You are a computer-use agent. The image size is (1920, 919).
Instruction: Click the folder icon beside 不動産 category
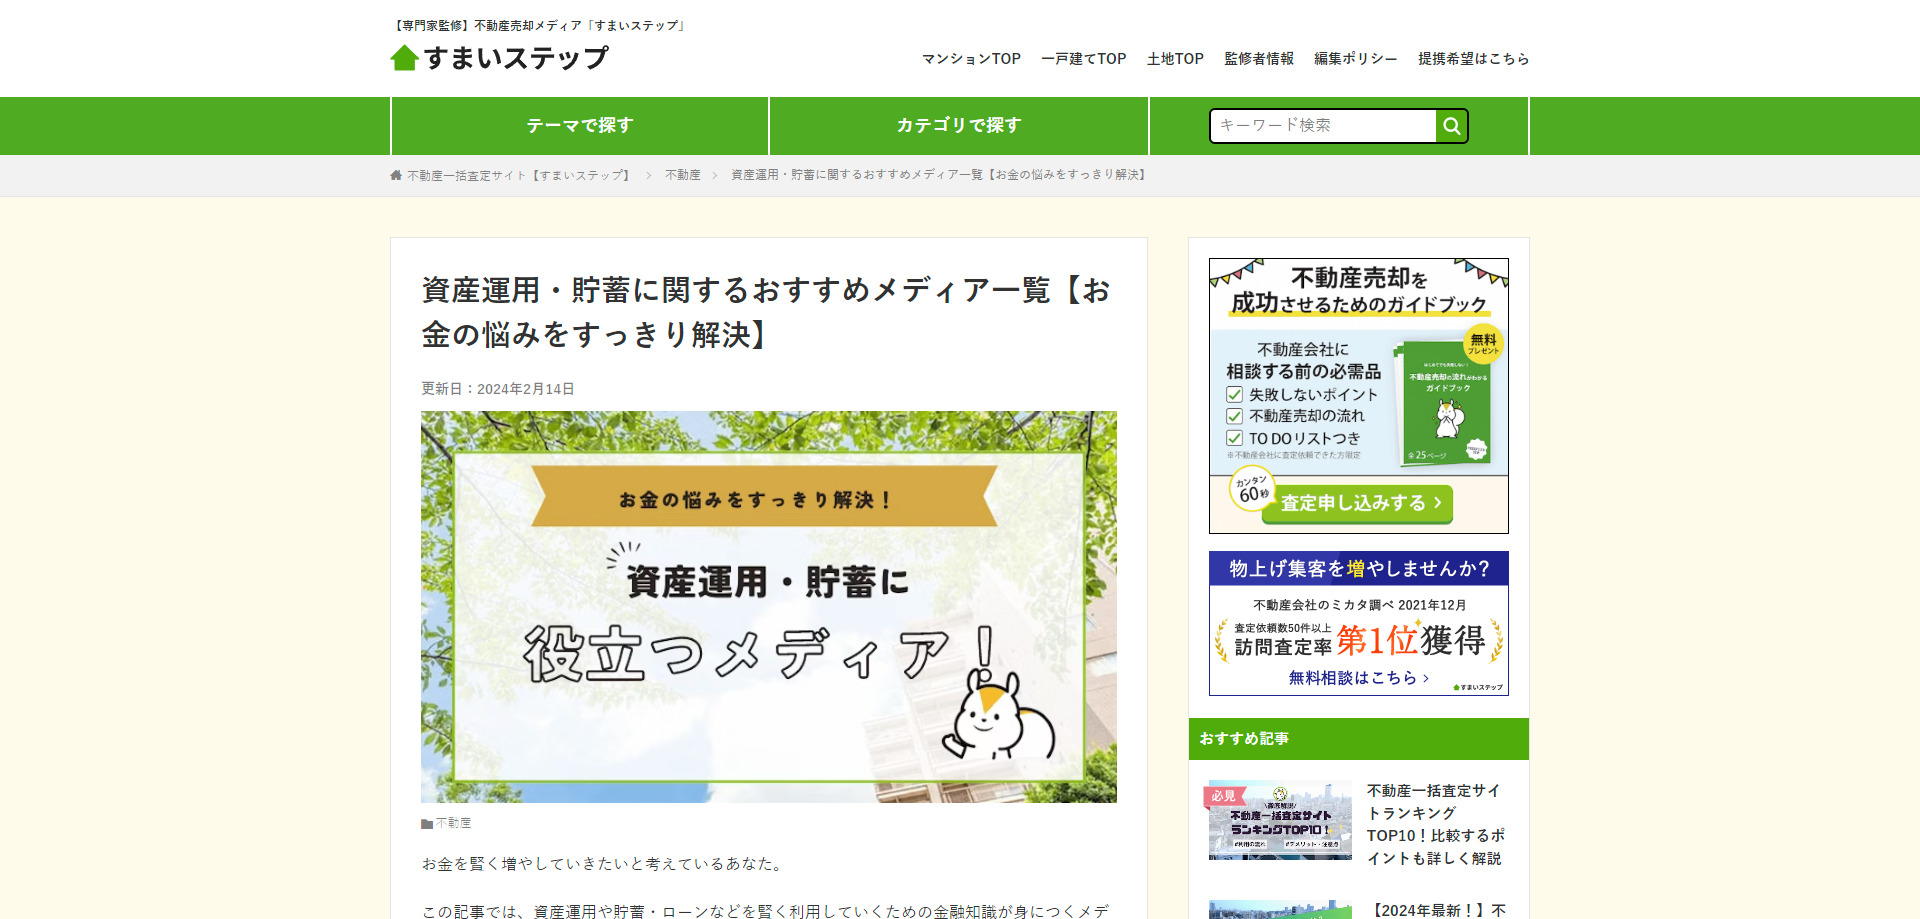coord(427,824)
